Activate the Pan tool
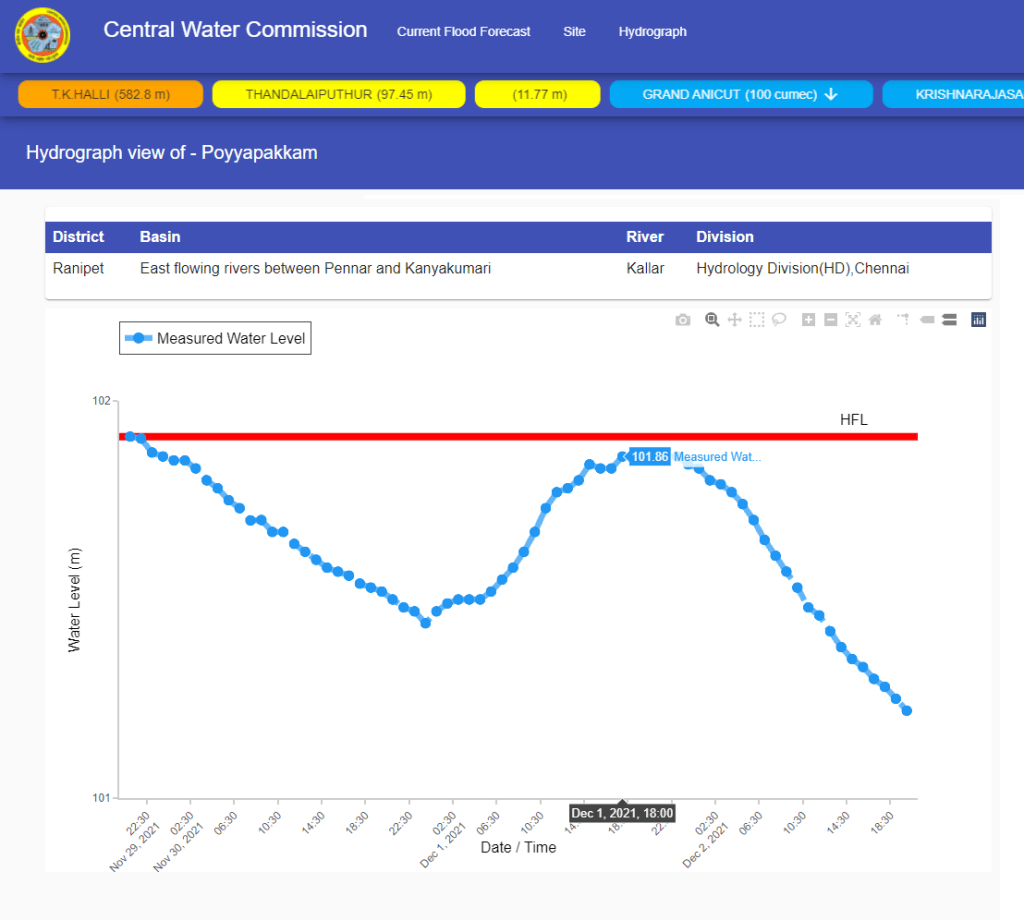The height and width of the screenshot is (920, 1024). pyautogui.click(x=734, y=320)
